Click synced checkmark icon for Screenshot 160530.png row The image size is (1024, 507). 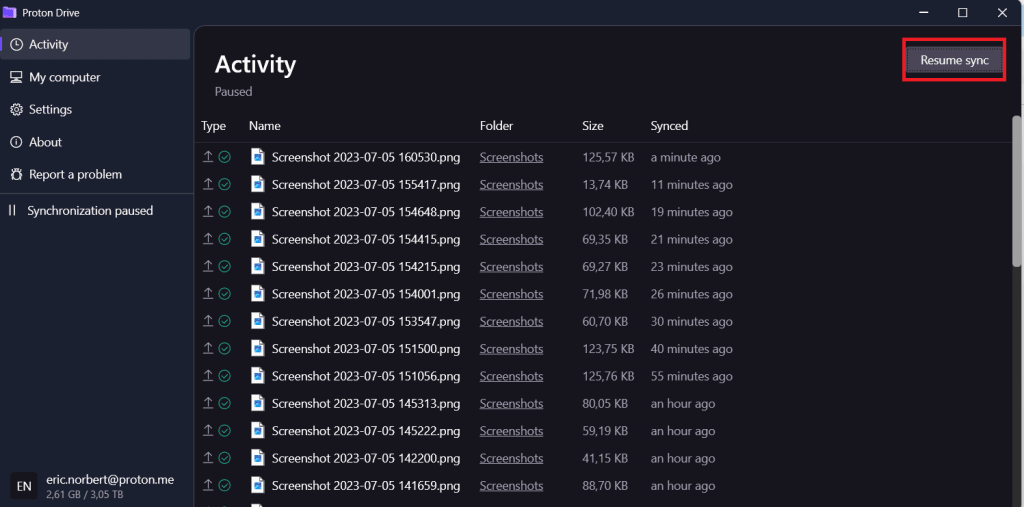pos(225,157)
